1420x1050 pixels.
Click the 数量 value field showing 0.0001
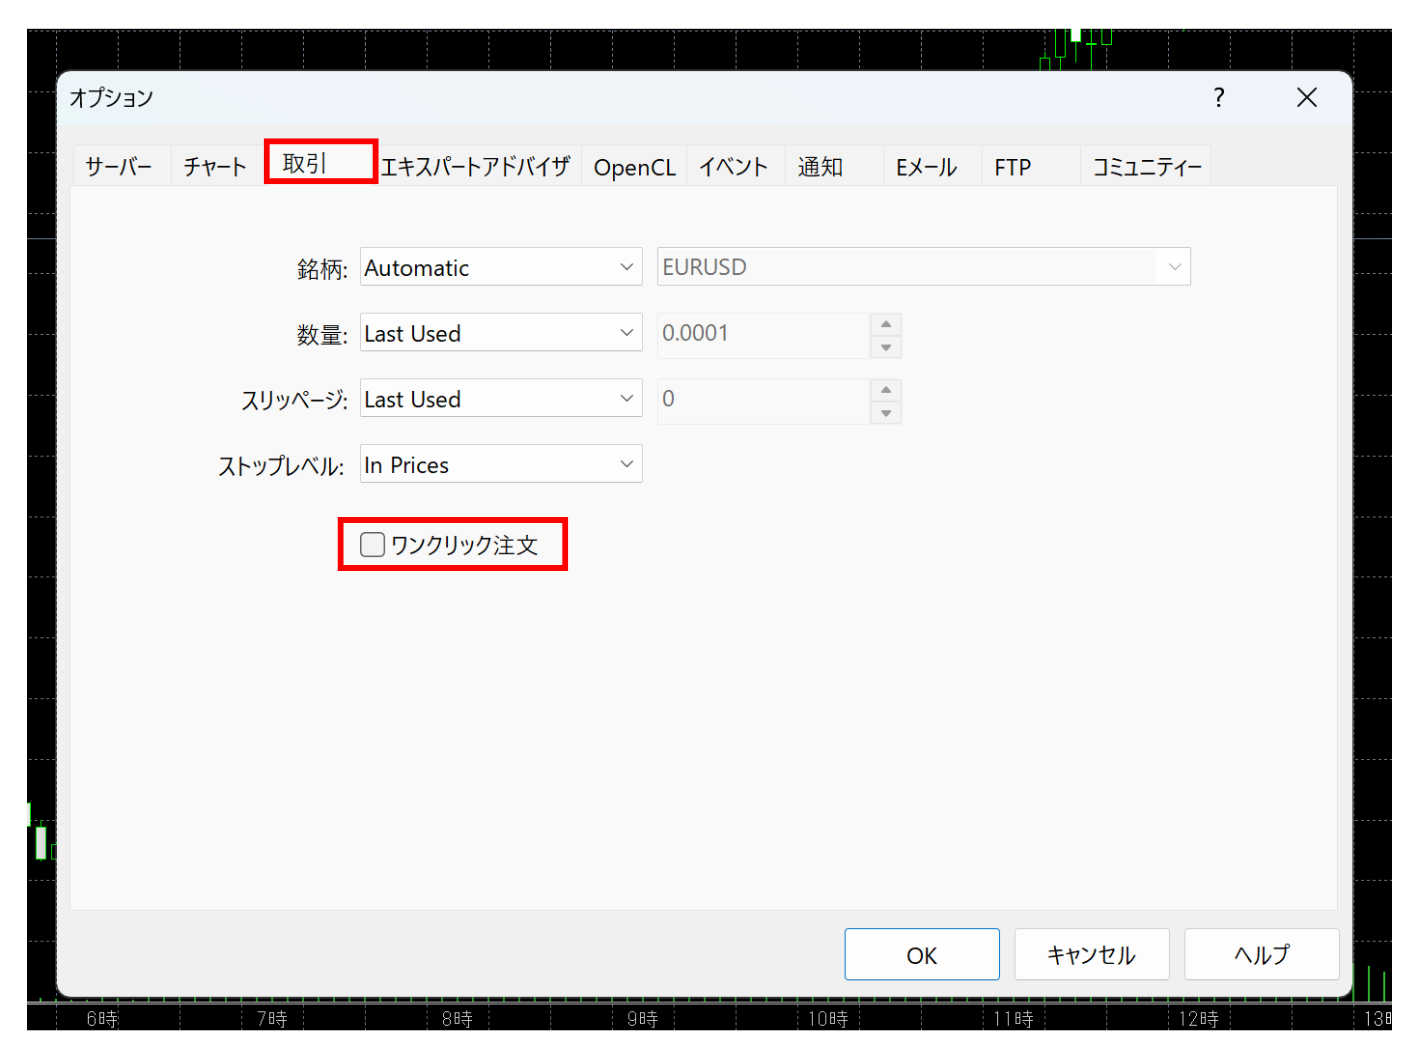[x=765, y=333]
